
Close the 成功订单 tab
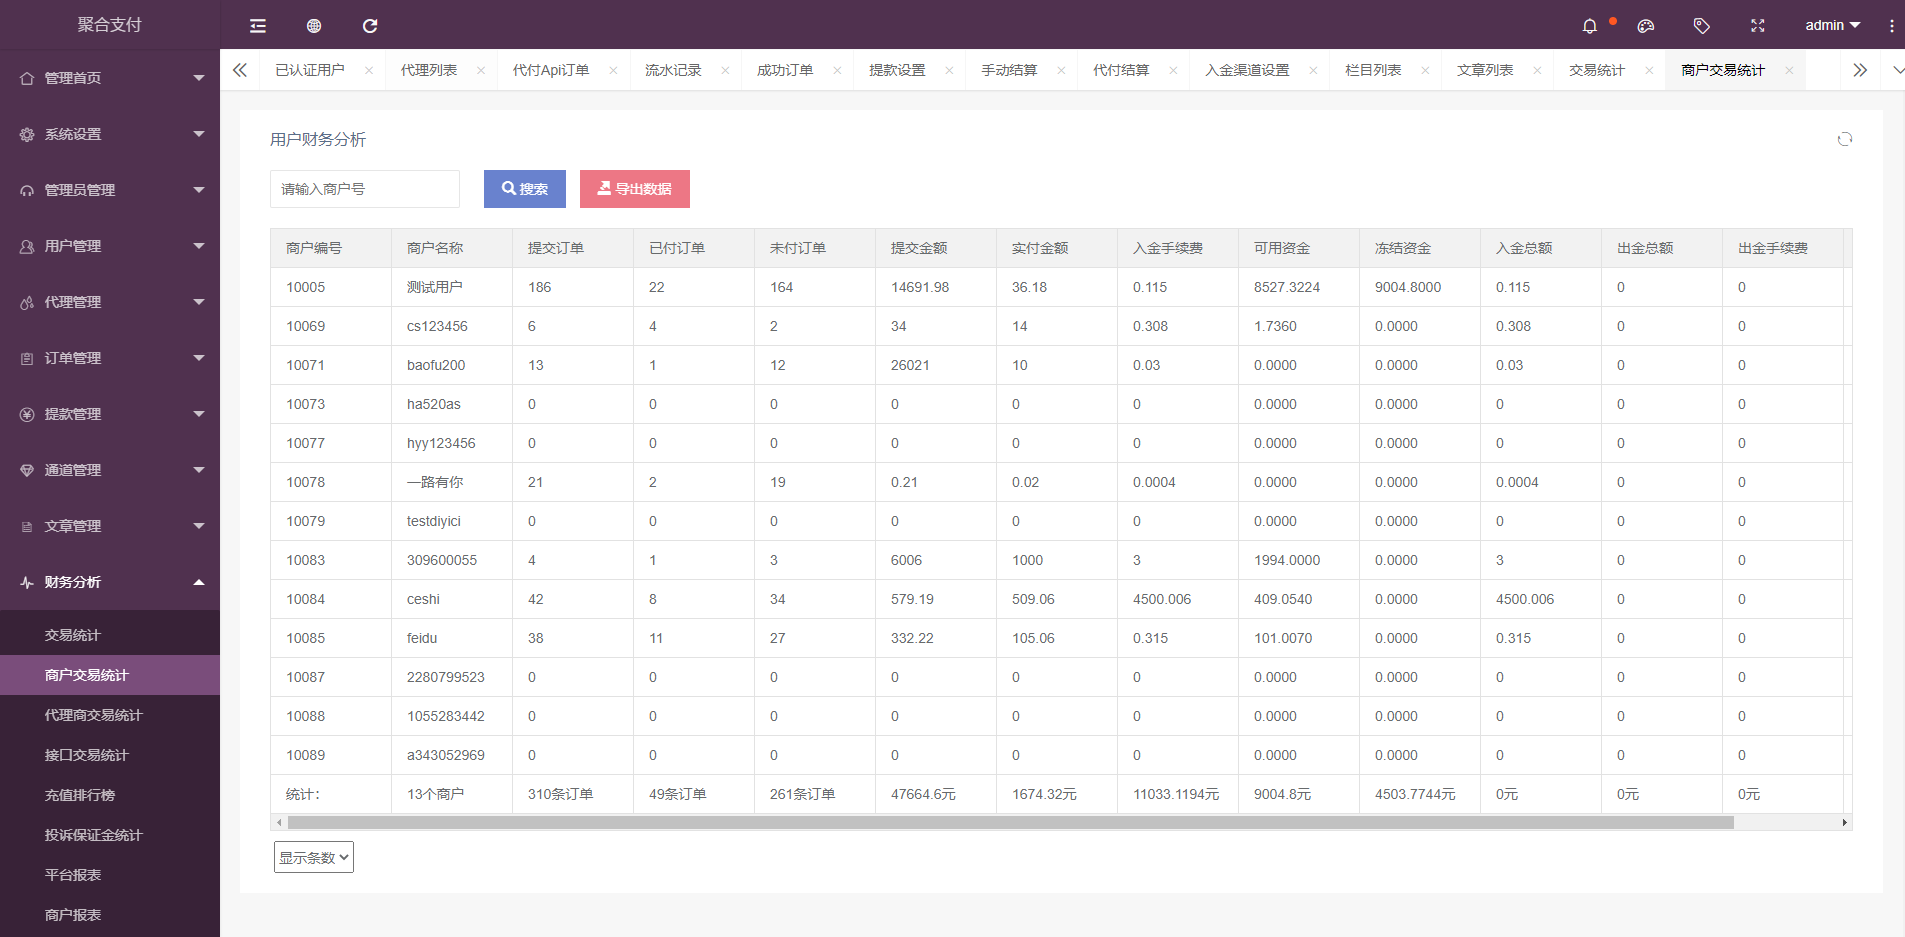tap(837, 70)
